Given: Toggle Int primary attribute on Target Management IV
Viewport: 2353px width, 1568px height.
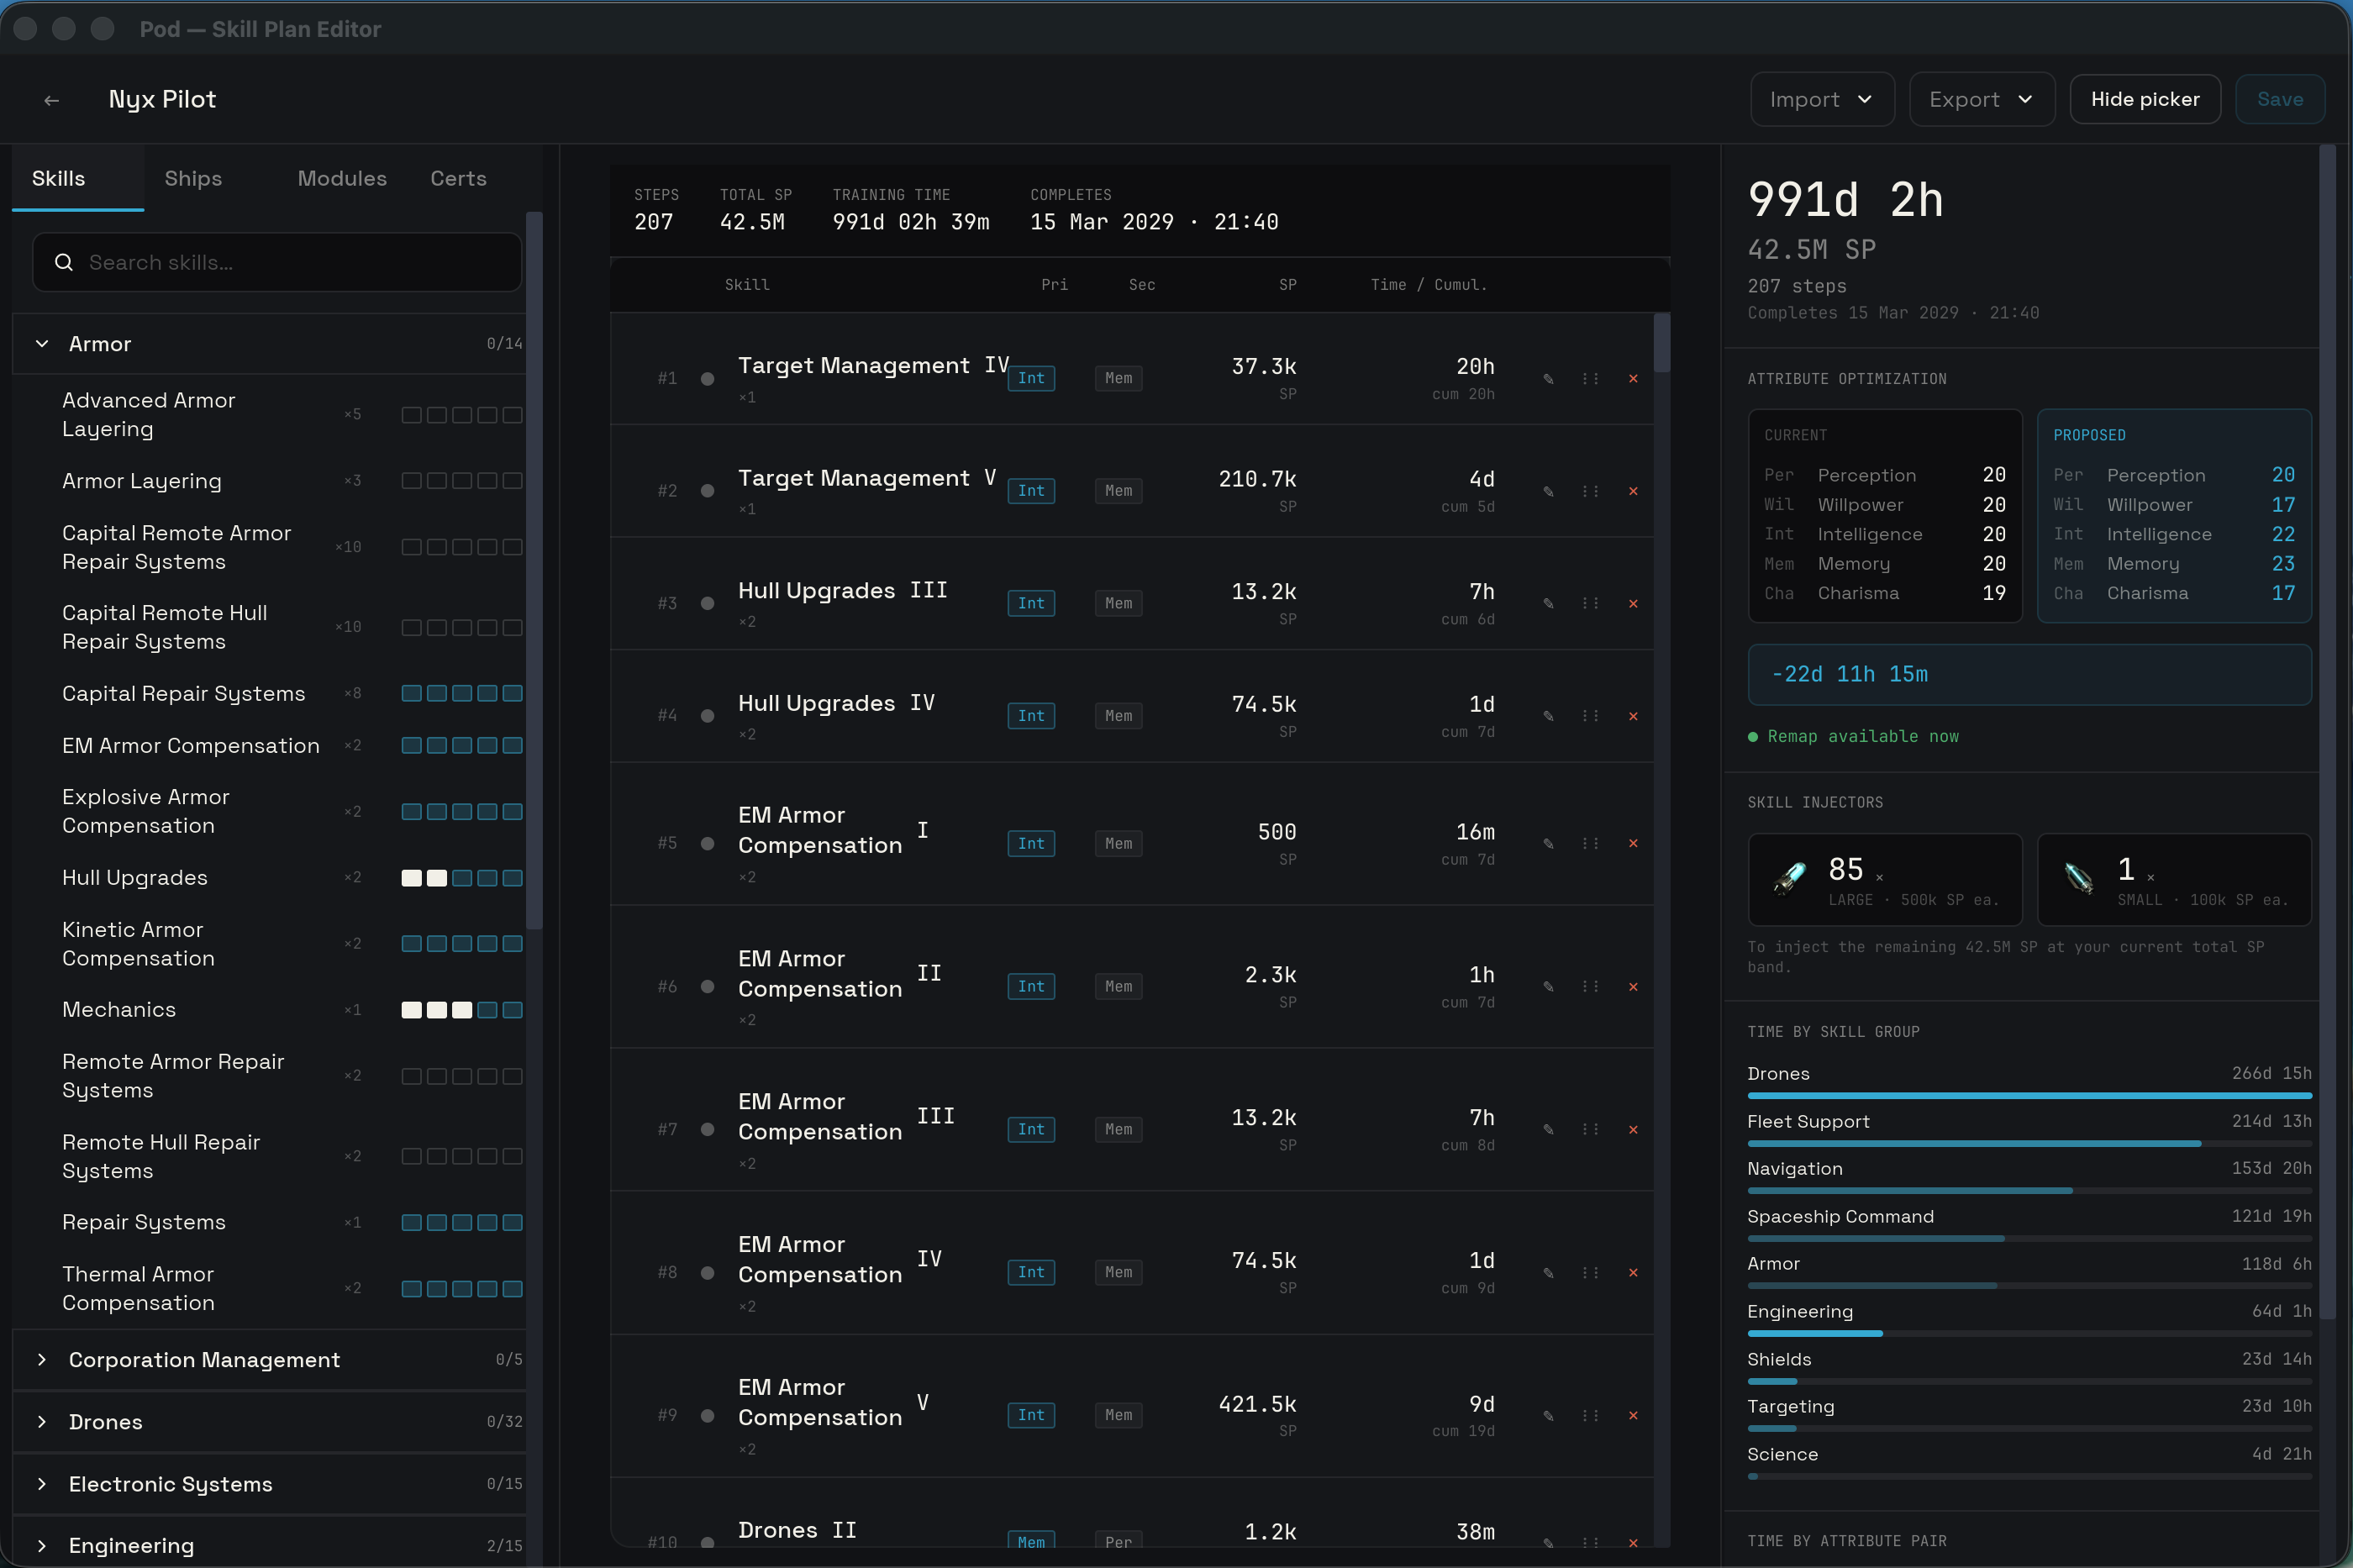Looking at the screenshot, I should pyautogui.click(x=1031, y=379).
